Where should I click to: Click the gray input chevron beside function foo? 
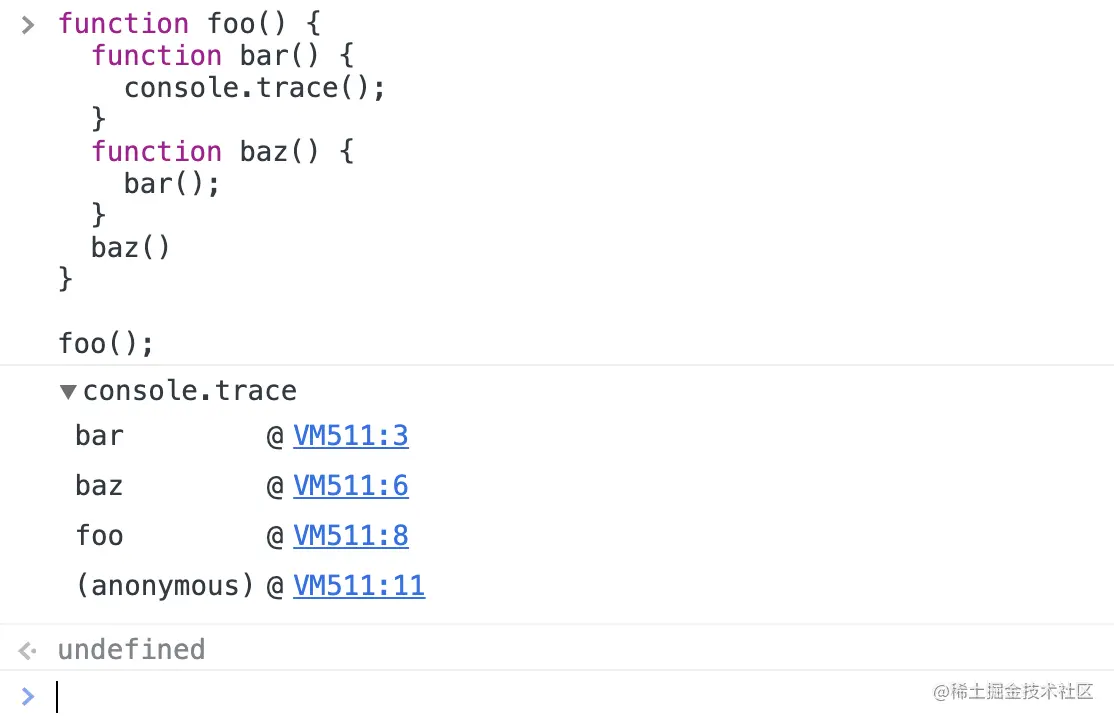coord(27,24)
